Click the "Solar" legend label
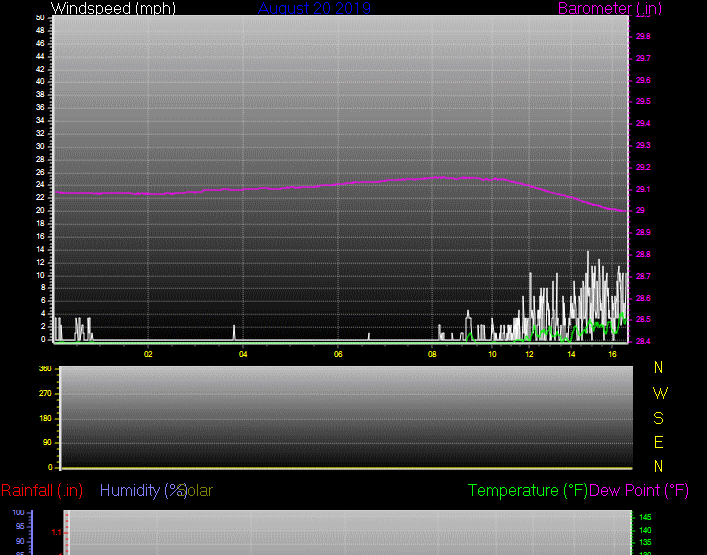This screenshot has height=555, width=707. (x=197, y=491)
